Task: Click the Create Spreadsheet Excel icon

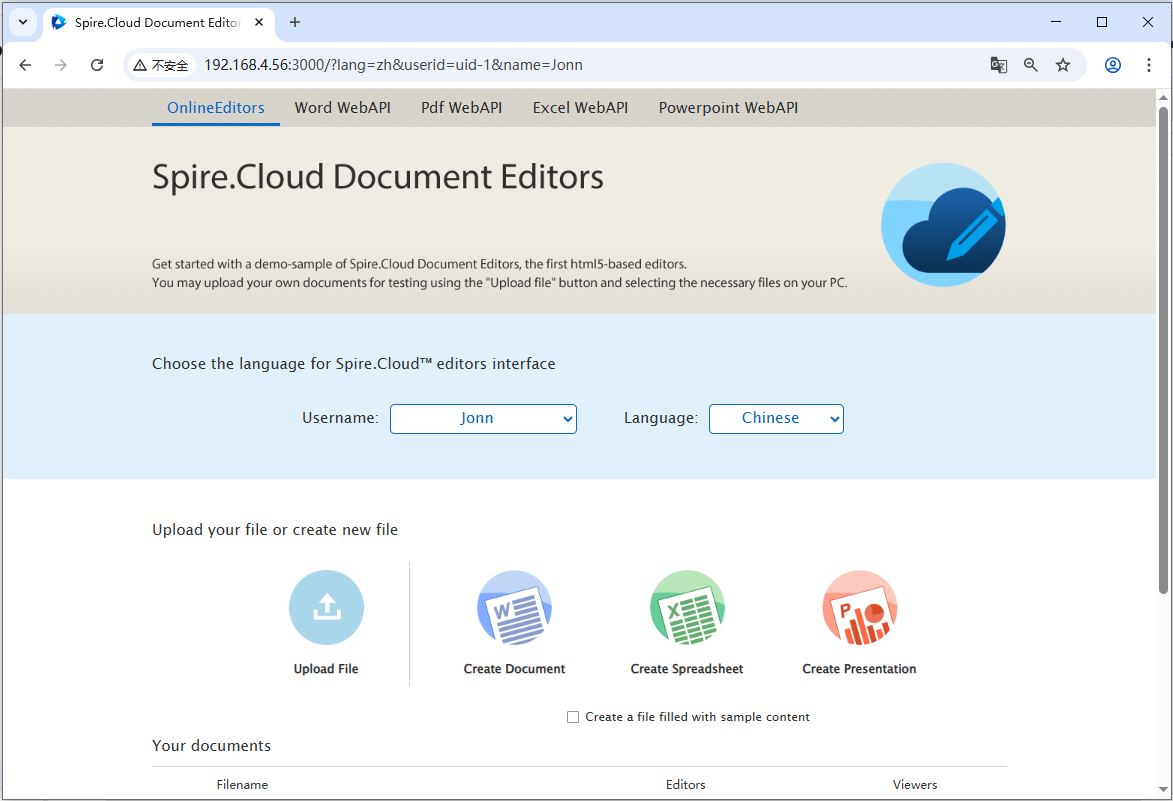Action: 687,607
